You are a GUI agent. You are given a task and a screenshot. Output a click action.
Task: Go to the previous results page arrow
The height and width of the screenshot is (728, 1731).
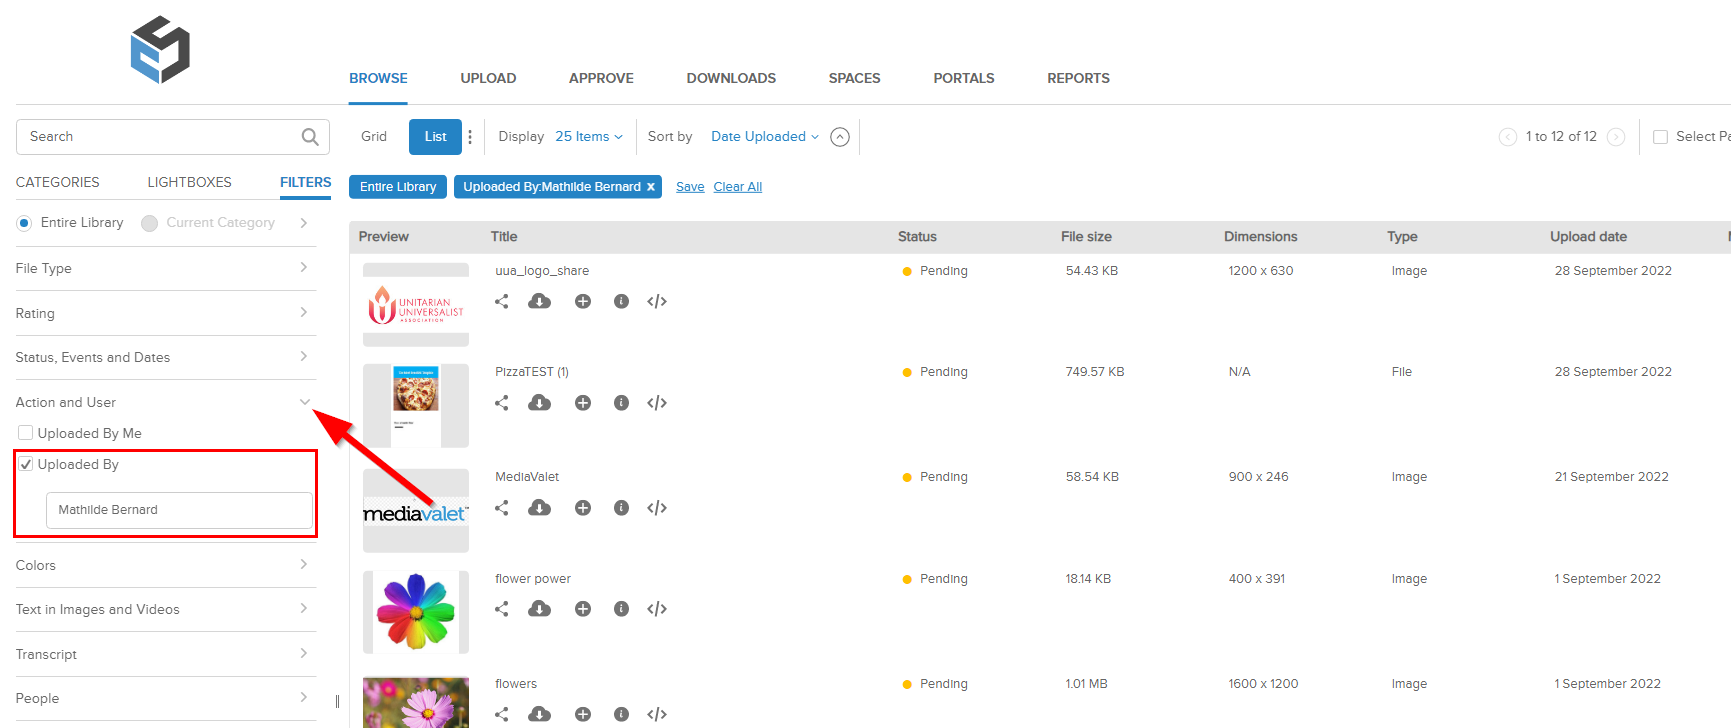[1508, 137]
